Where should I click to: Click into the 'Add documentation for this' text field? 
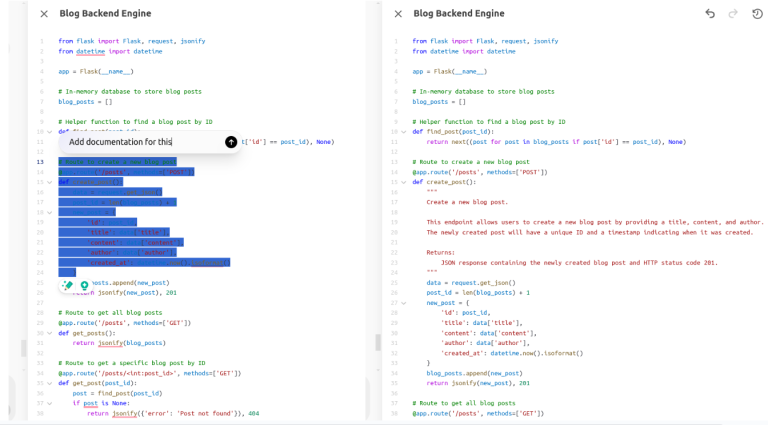point(140,142)
